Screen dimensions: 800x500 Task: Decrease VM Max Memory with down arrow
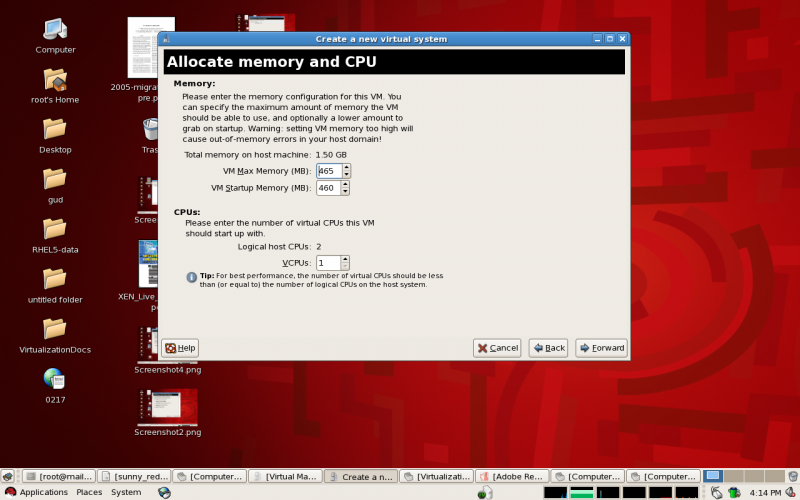346,174
